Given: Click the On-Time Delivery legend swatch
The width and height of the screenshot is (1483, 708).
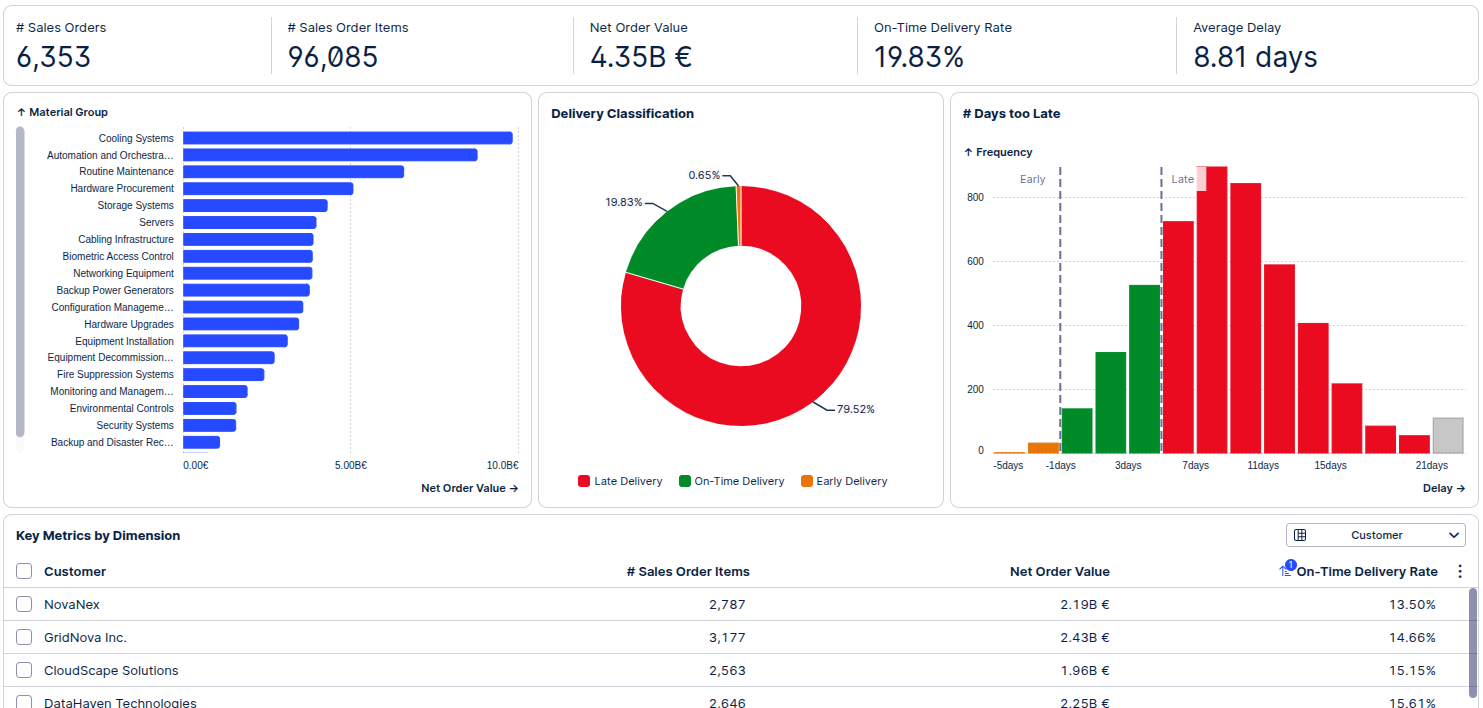Looking at the screenshot, I should click(x=685, y=481).
